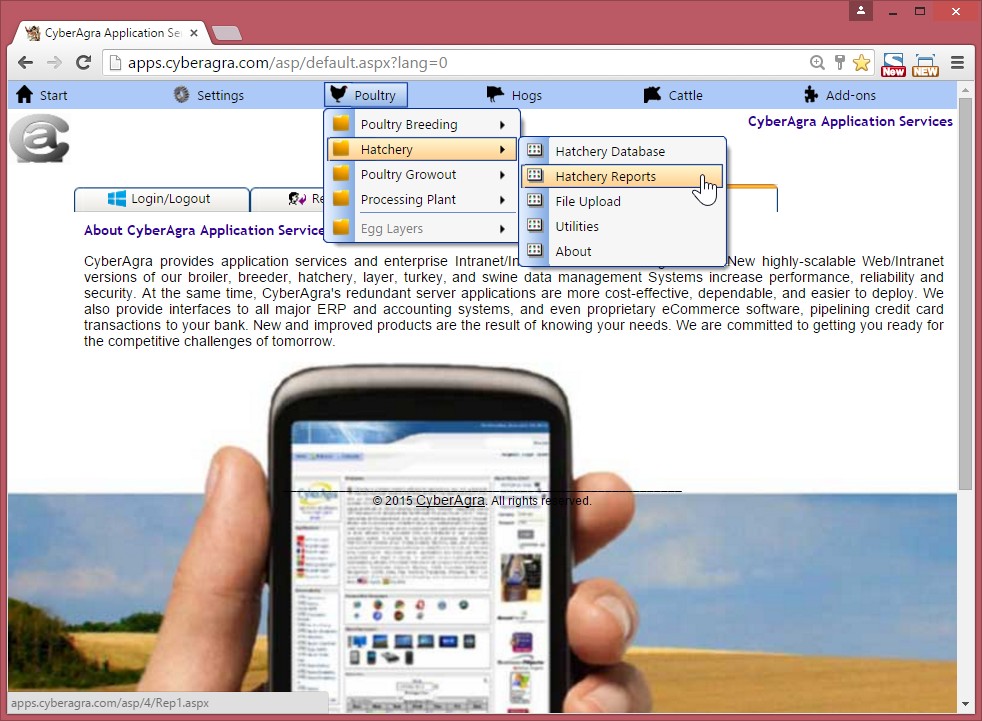Image resolution: width=982 pixels, height=721 pixels.
Task: Click the scrollbar up arrow
Action: pos(965,90)
